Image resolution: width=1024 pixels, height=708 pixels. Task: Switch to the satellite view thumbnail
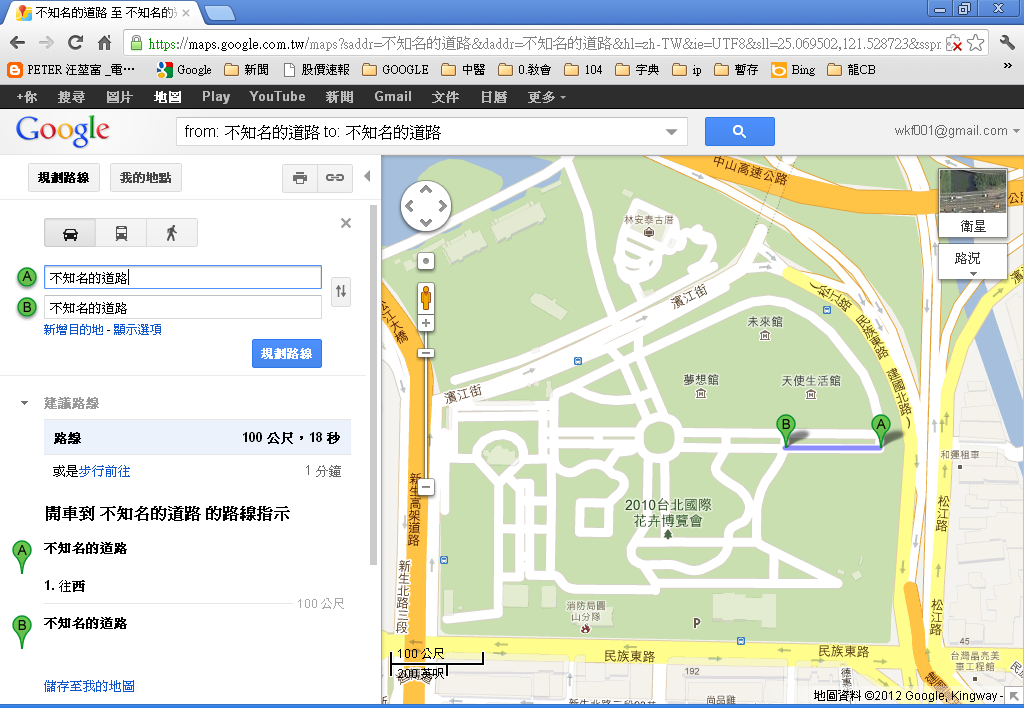coord(972,202)
